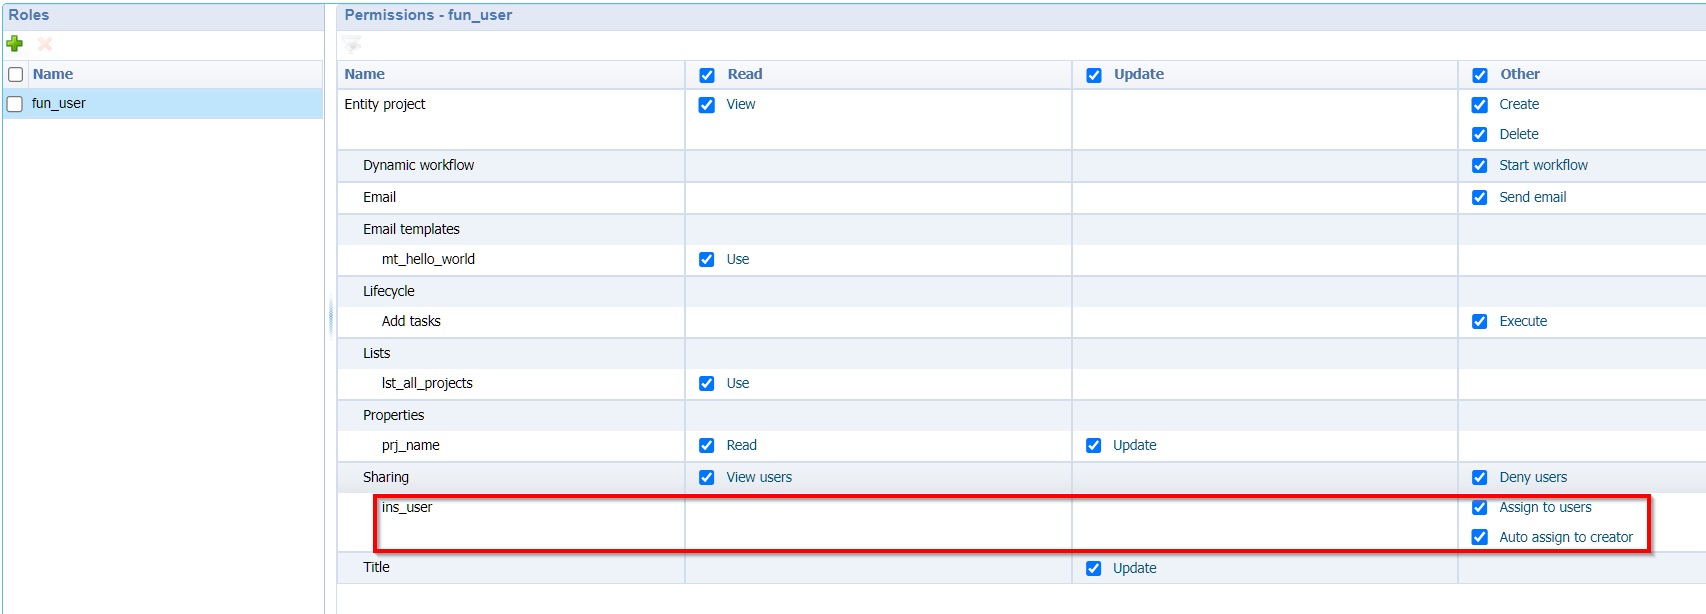Screen dimensions: 1706x614
Task: Click the splitter handle between the panels
Action: pyautogui.click(x=330, y=318)
